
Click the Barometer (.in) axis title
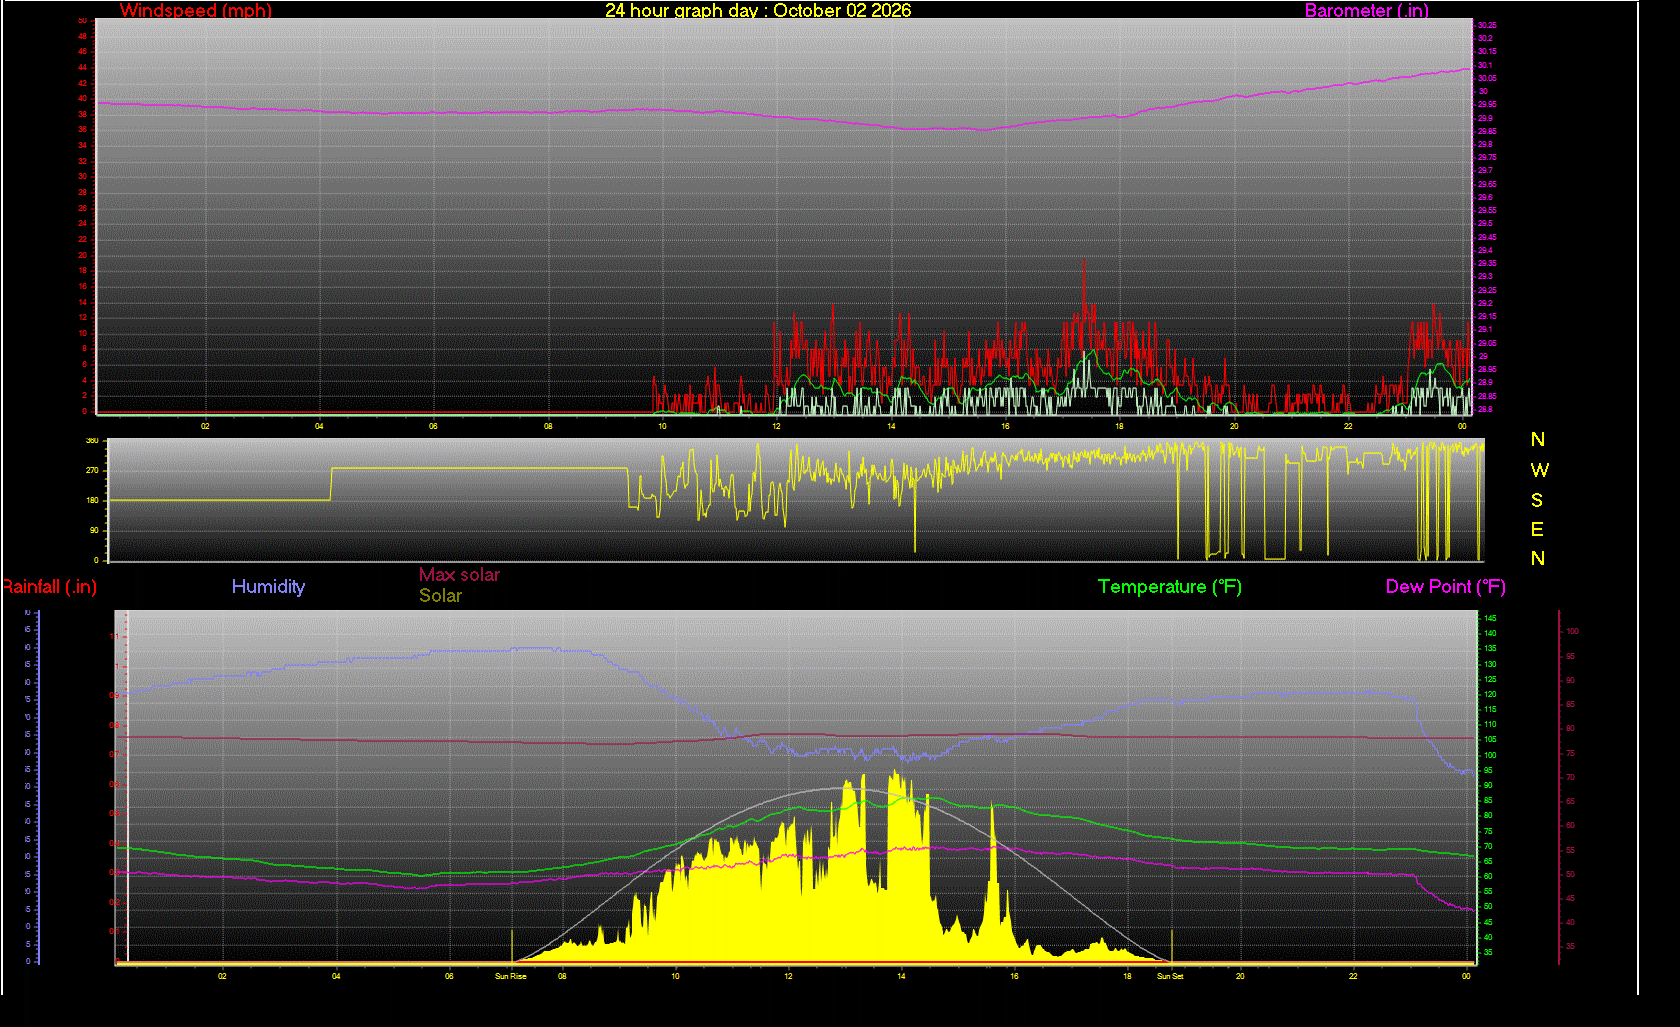click(1367, 11)
